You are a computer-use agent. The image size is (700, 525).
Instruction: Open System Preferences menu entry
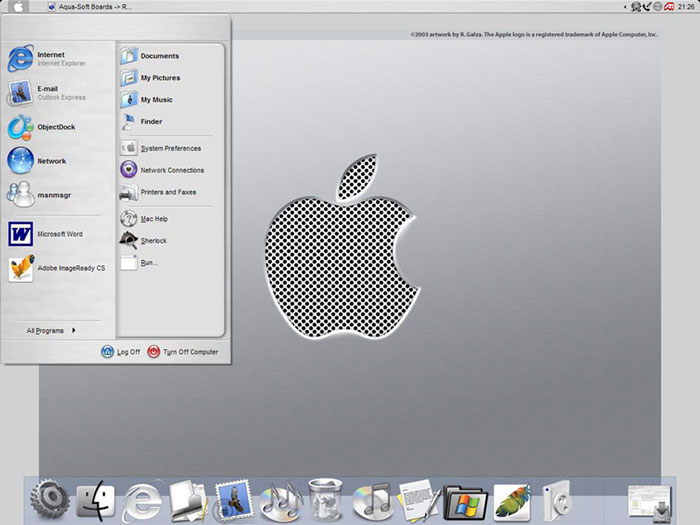click(161, 148)
